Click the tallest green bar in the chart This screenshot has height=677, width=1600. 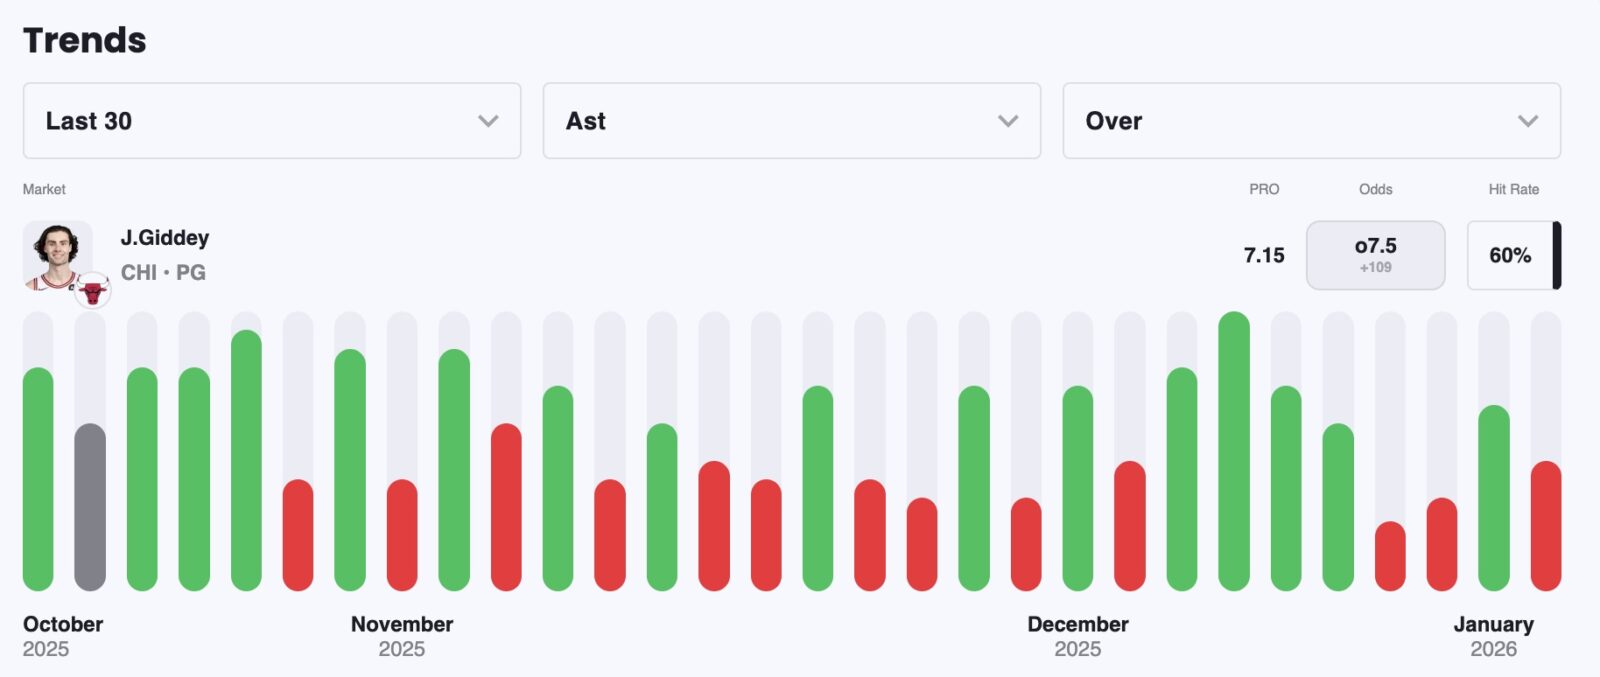click(1234, 450)
